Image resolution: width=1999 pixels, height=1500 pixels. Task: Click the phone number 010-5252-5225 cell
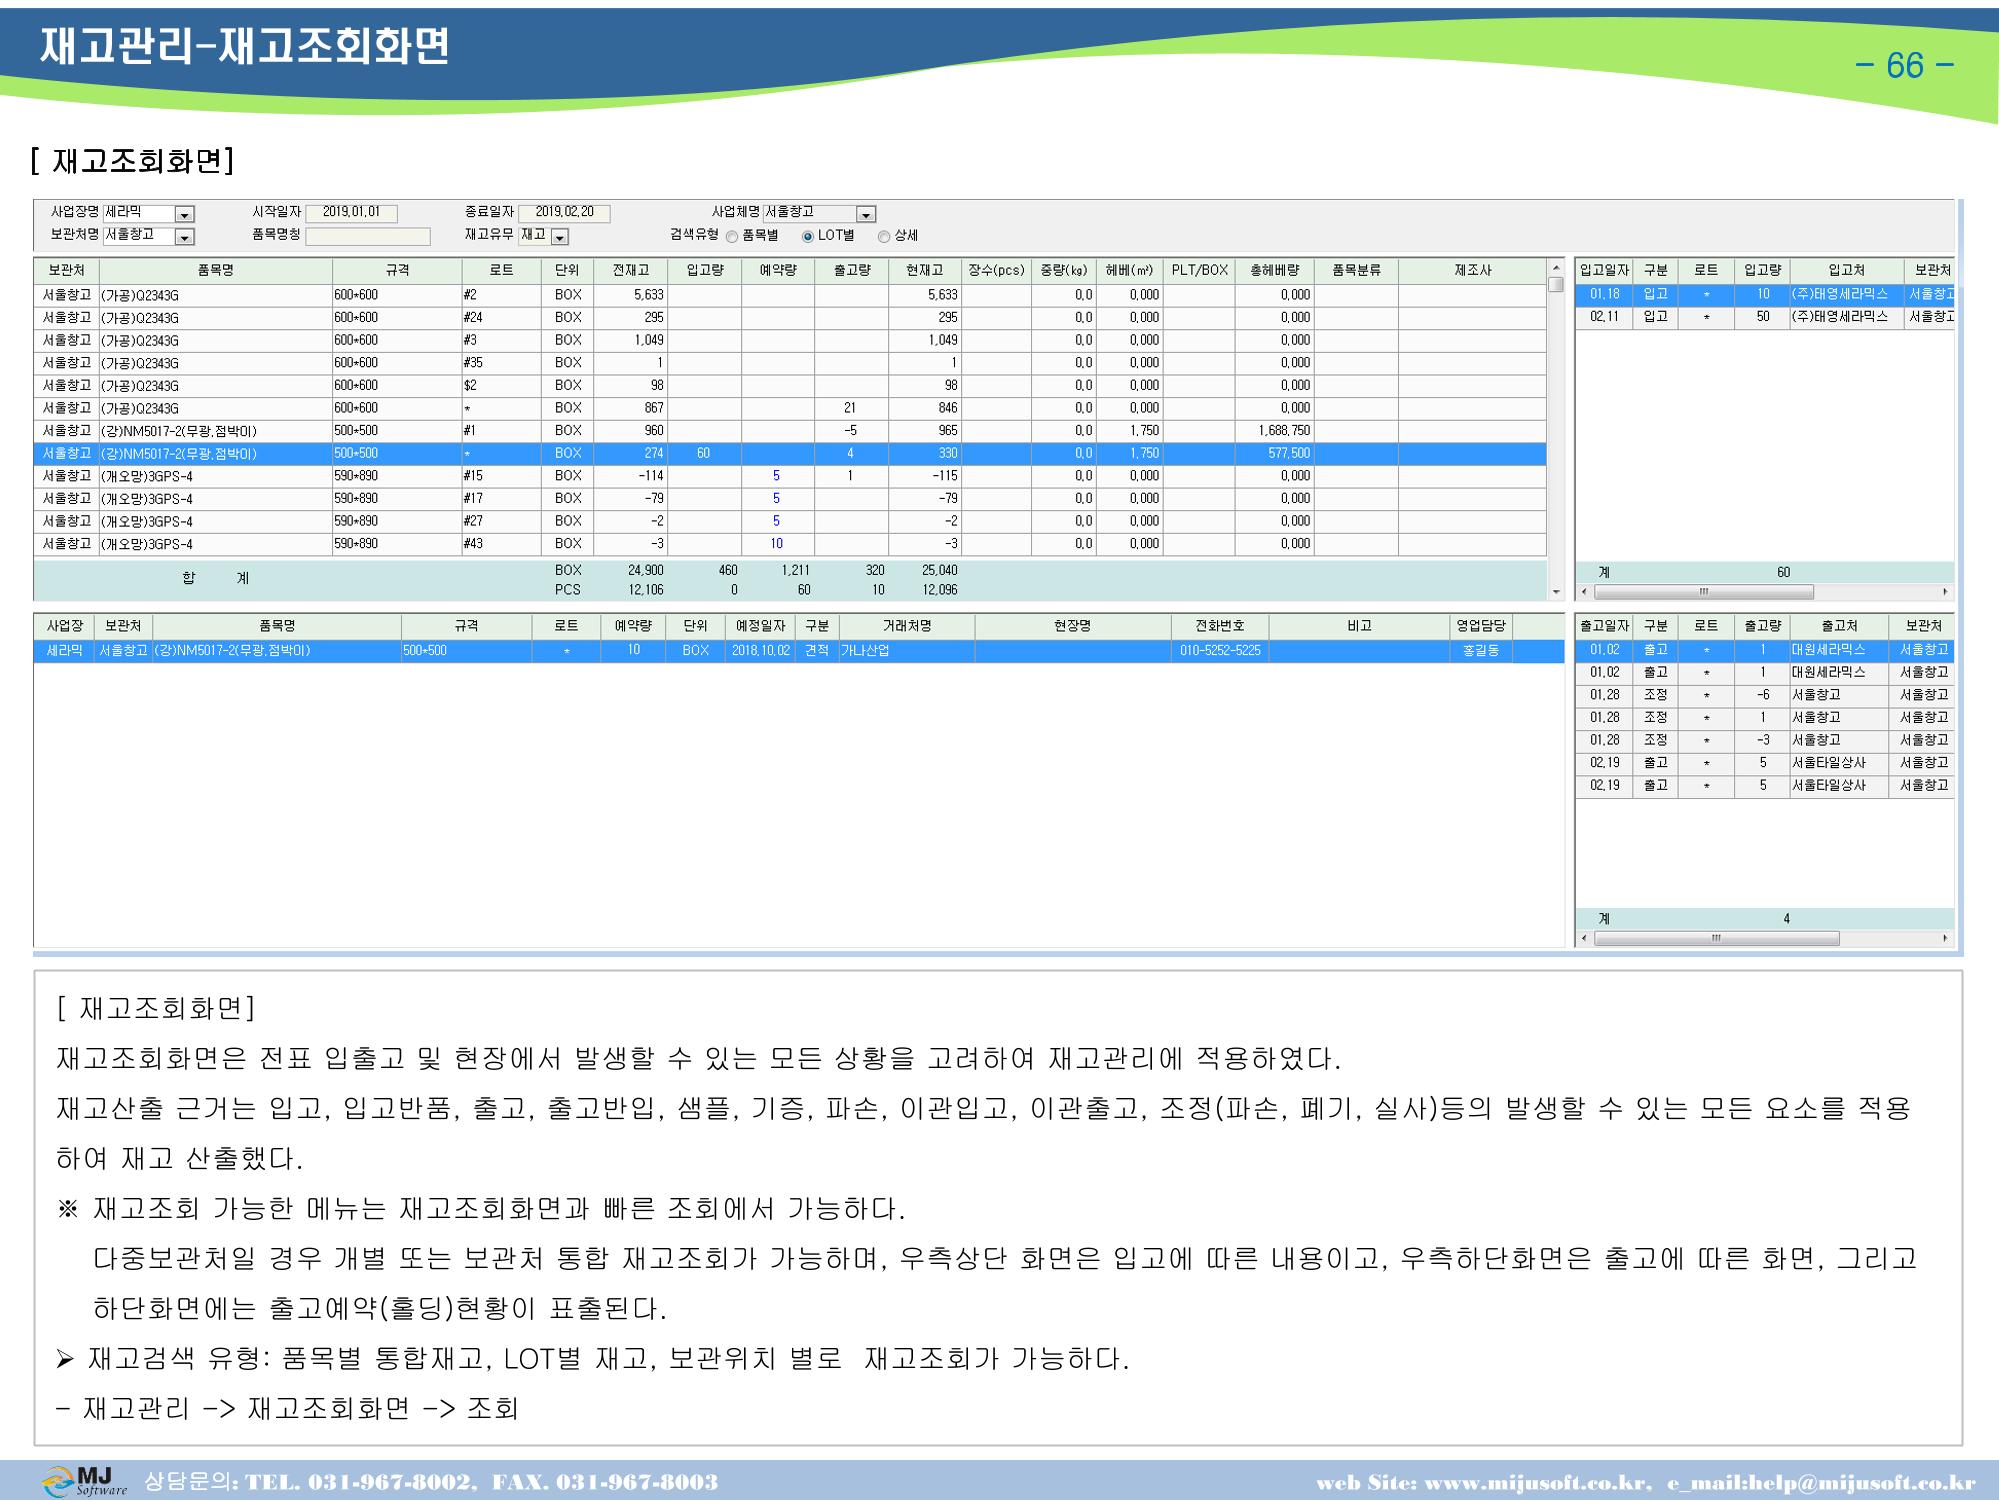pyautogui.click(x=1219, y=651)
